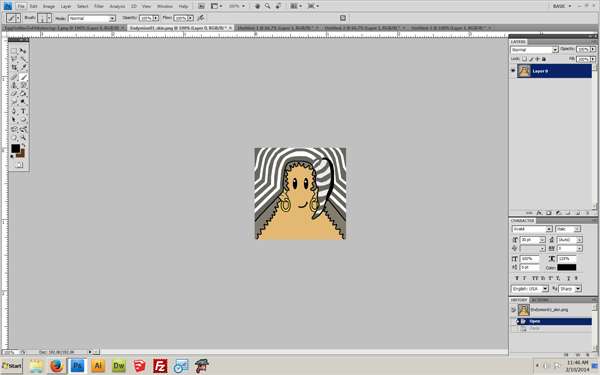Hide Layer 0 with eye icon

pos(513,71)
